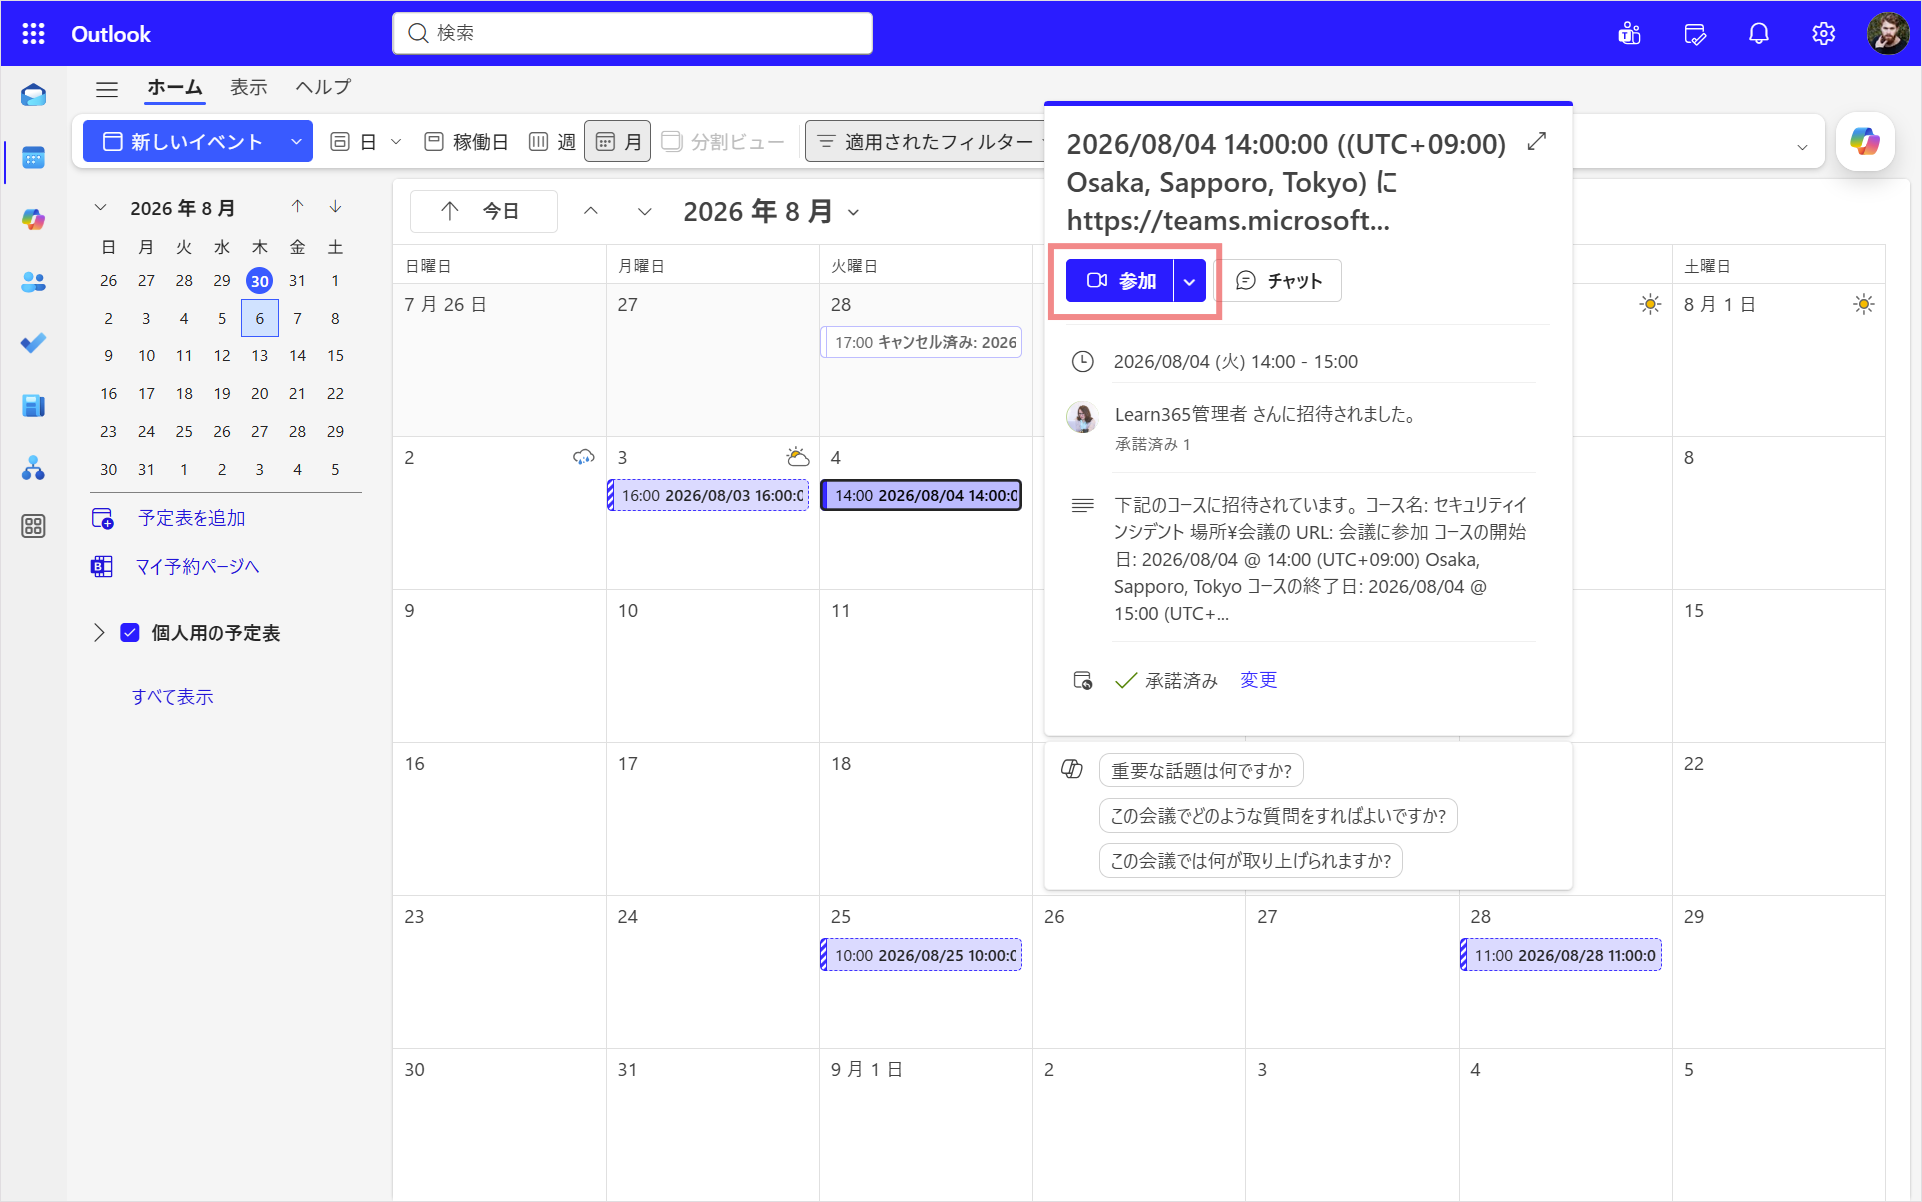The height and width of the screenshot is (1202, 1922).
Task: Switch to 稼働日 view
Action: pos(466,142)
